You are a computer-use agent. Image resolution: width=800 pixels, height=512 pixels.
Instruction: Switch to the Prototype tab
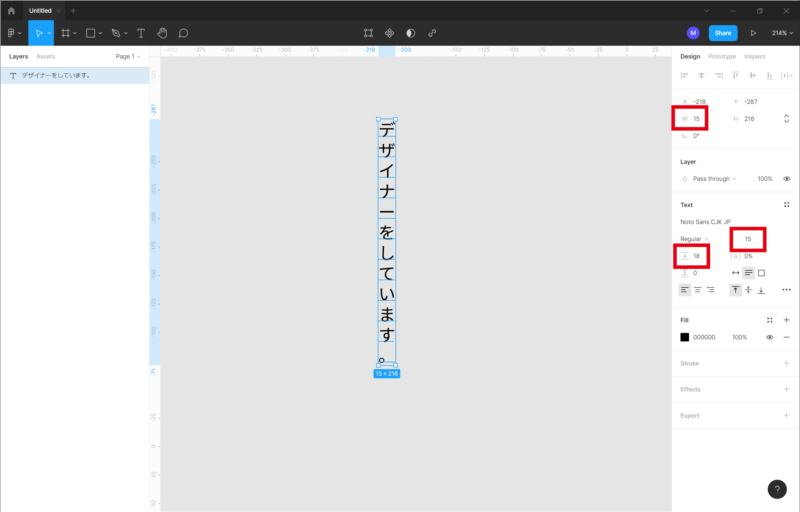point(721,56)
